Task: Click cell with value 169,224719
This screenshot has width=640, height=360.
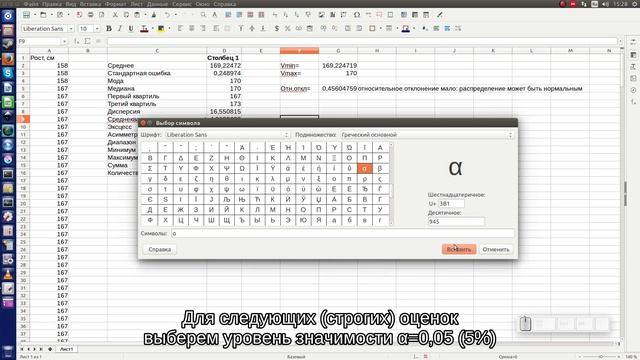Action: [x=338, y=66]
